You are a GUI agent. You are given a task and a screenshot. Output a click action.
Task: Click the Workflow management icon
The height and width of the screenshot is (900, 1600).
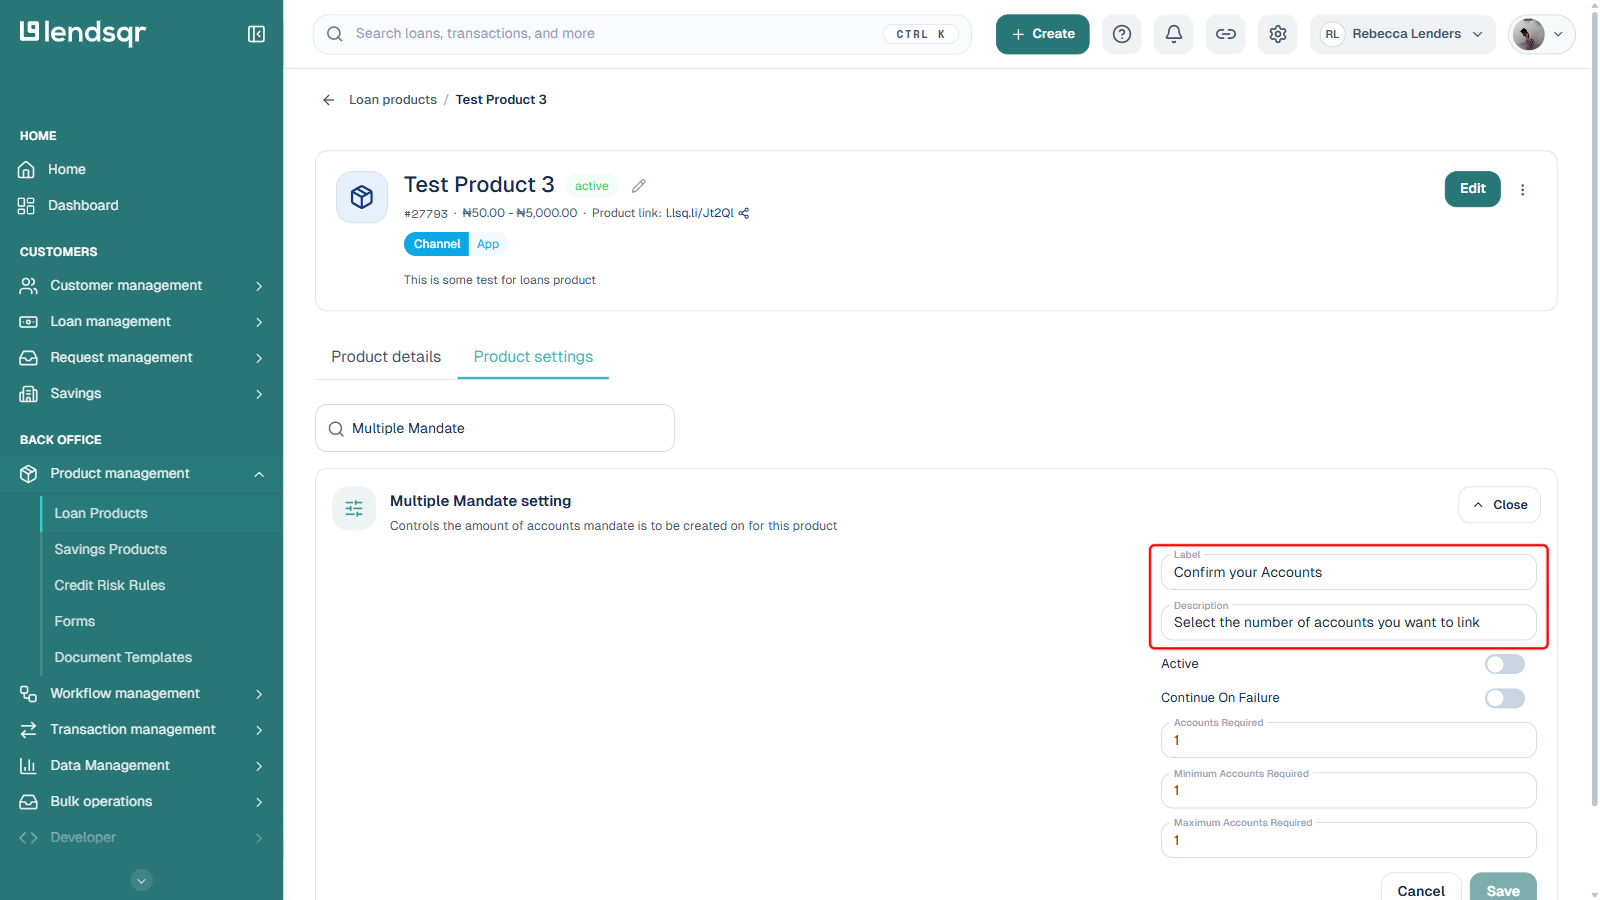pyautogui.click(x=29, y=694)
